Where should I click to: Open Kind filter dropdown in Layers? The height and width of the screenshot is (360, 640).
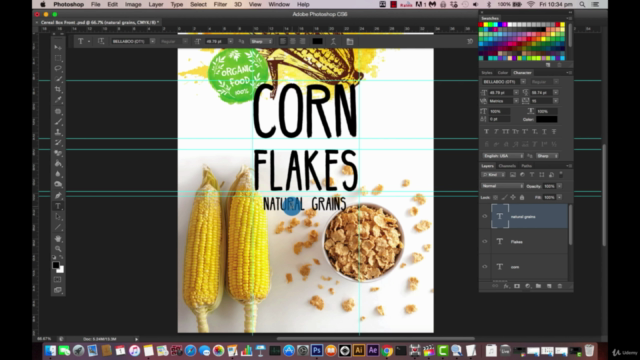click(493, 175)
